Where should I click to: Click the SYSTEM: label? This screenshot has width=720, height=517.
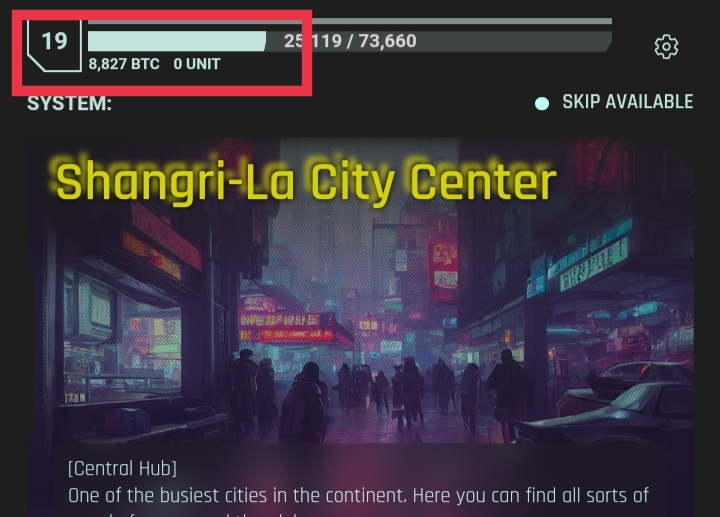click(69, 103)
